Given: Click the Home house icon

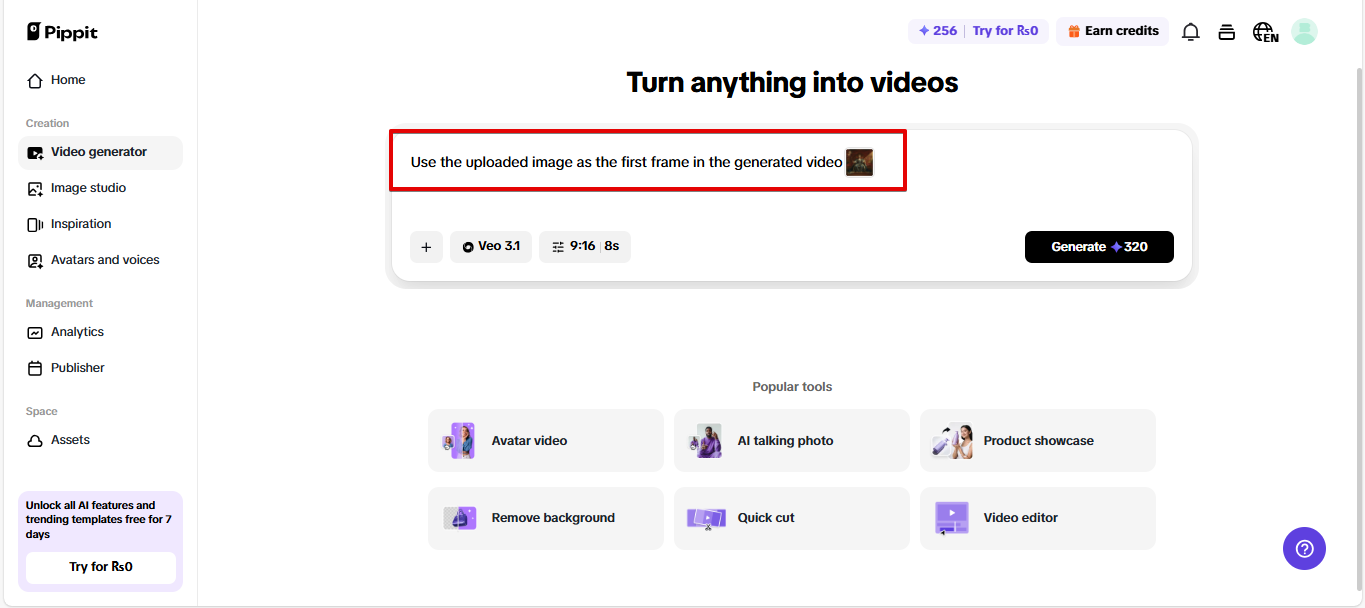Looking at the screenshot, I should coord(35,80).
